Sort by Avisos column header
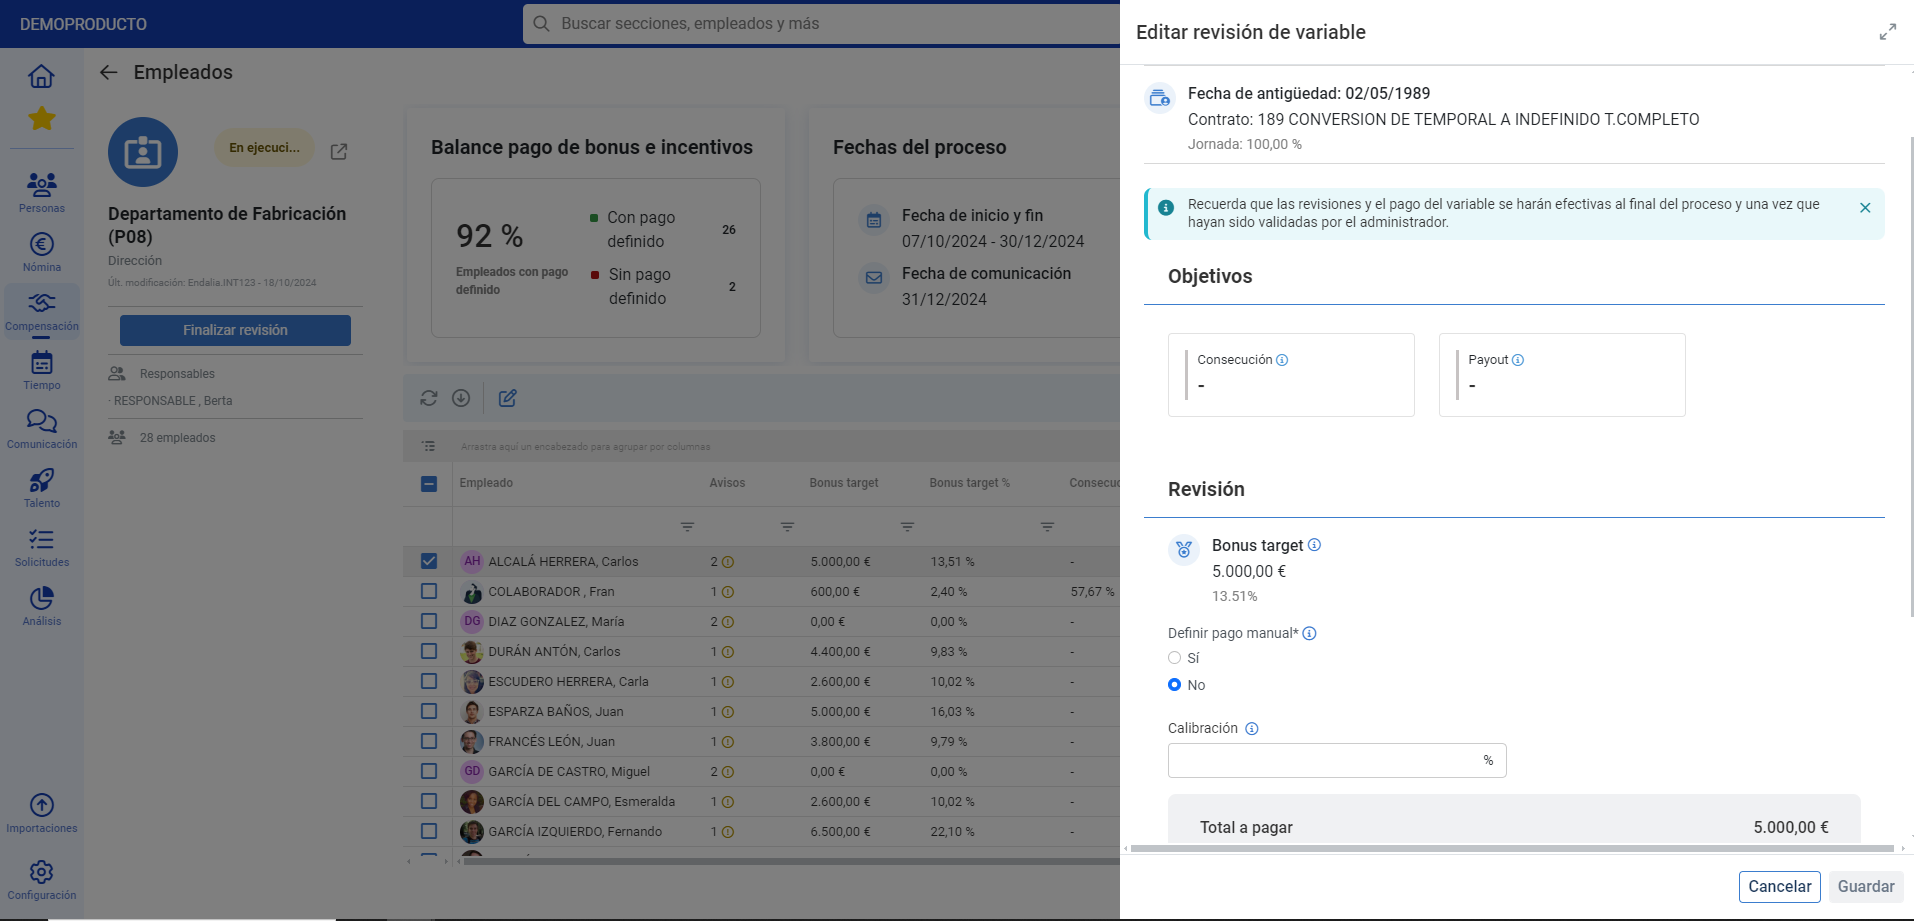This screenshot has height=921, width=1914. tap(727, 483)
